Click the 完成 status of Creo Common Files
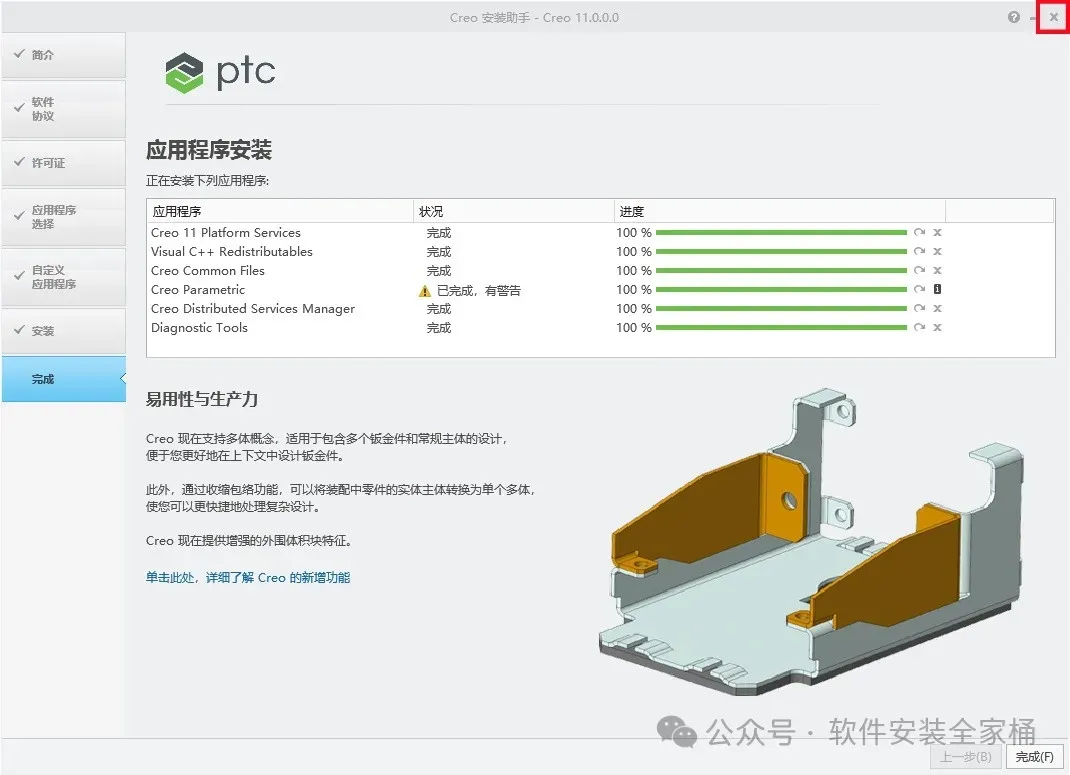Screen dimensions: 1070x775 pyautogui.click(x=439, y=272)
